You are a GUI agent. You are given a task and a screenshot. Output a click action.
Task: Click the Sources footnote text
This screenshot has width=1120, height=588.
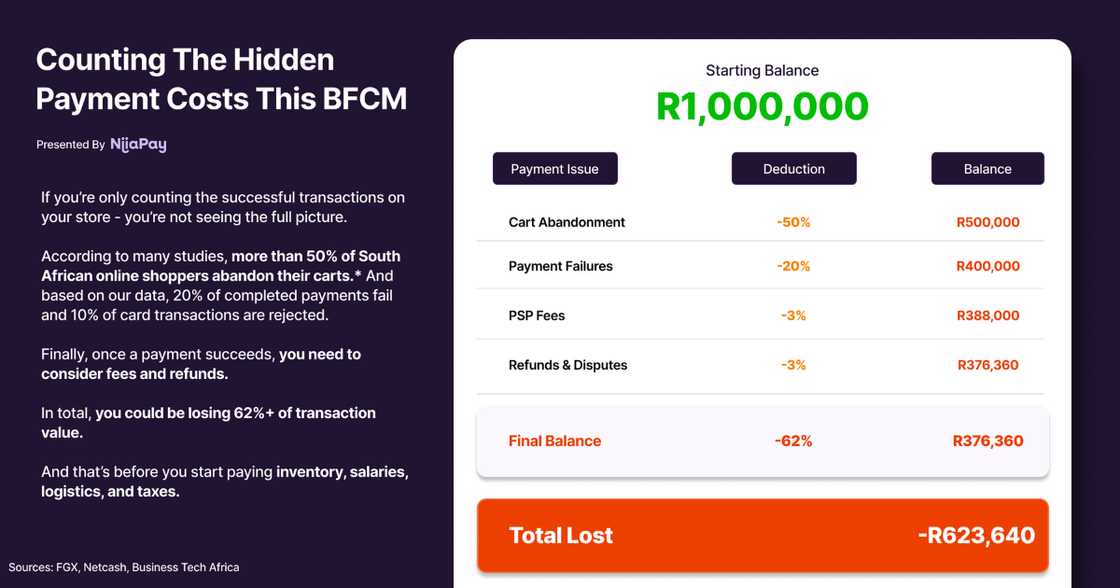pyautogui.click(x=124, y=567)
